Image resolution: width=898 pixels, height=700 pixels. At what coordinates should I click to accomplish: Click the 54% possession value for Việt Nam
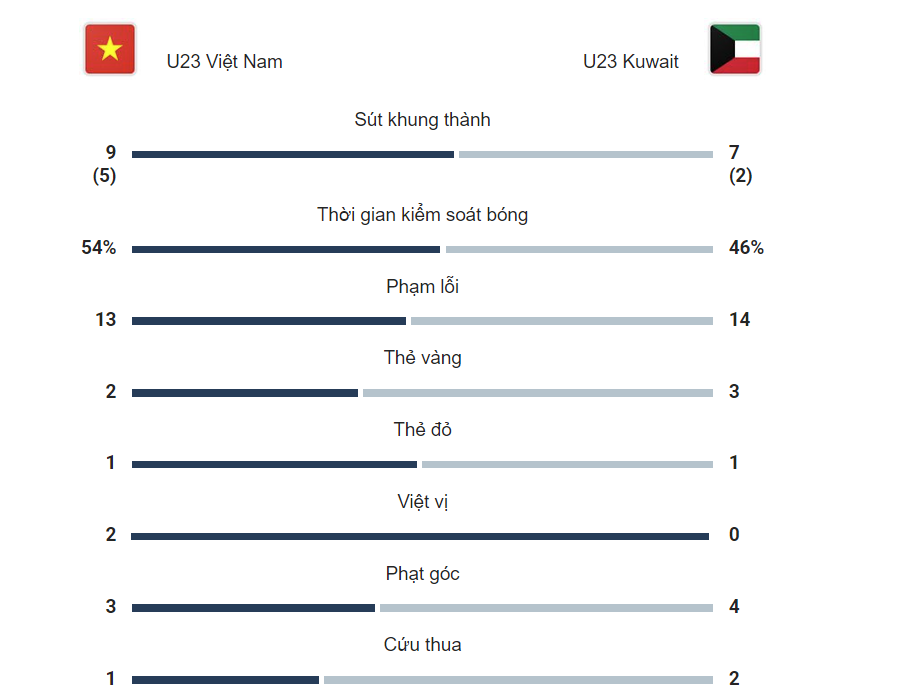[99, 248]
